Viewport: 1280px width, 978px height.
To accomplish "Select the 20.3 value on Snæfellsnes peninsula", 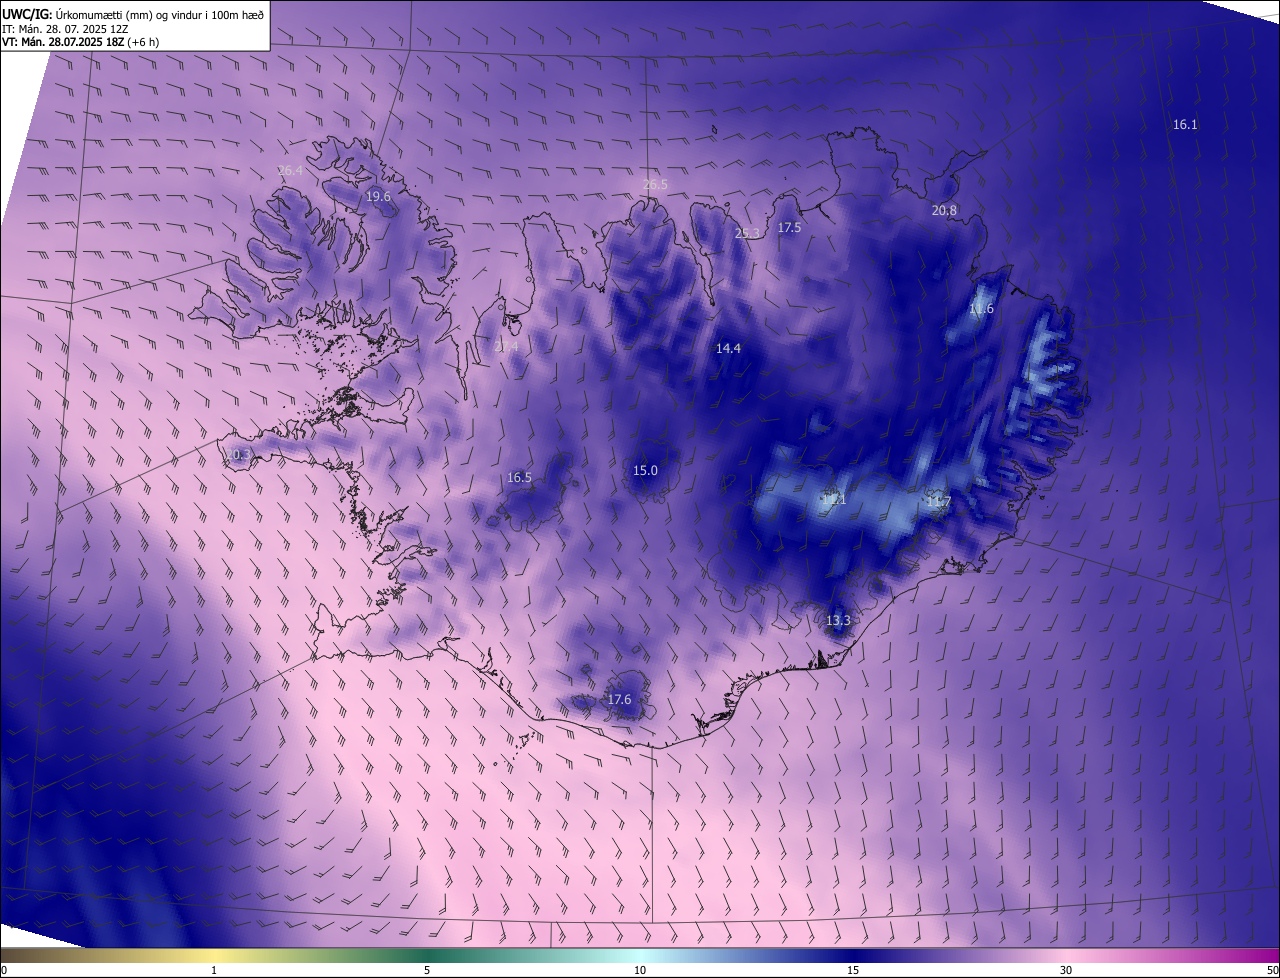I will (x=238, y=455).
